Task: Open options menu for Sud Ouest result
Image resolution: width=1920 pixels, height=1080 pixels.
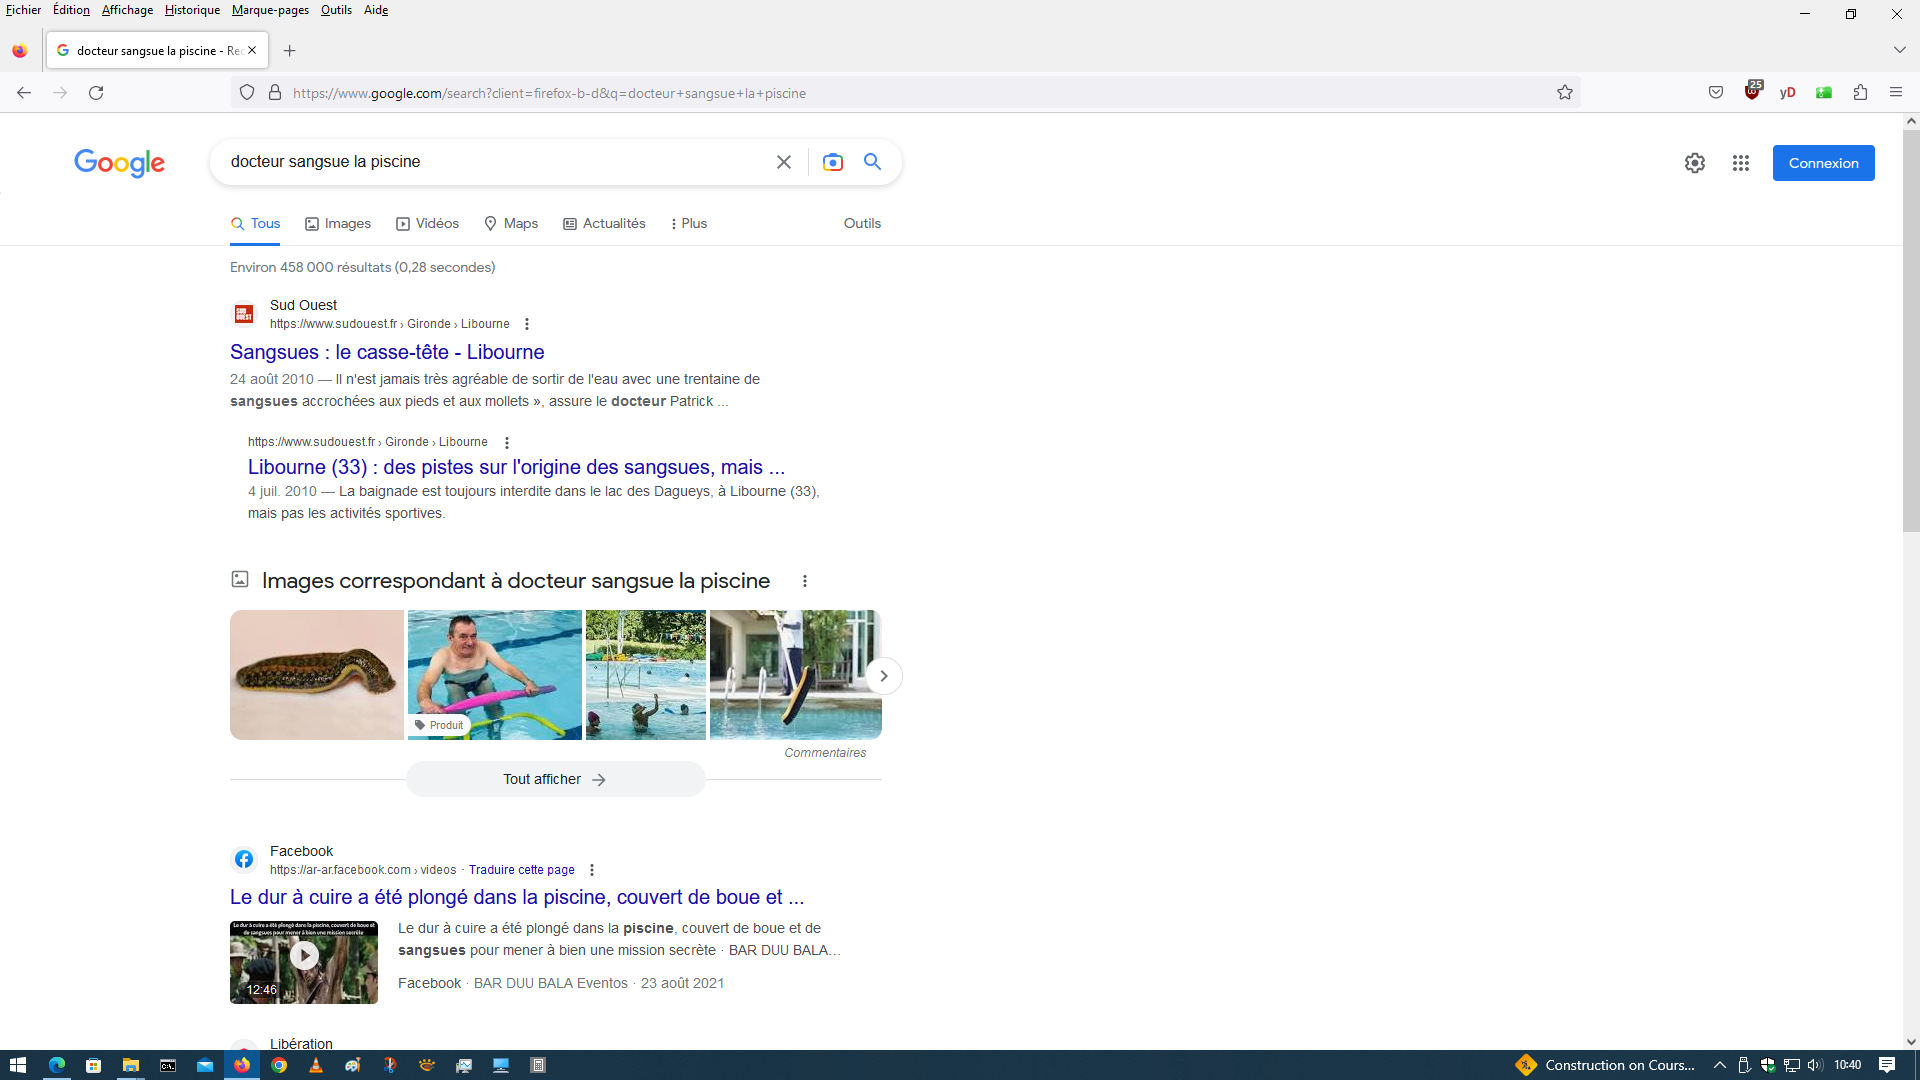Action: [527, 324]
